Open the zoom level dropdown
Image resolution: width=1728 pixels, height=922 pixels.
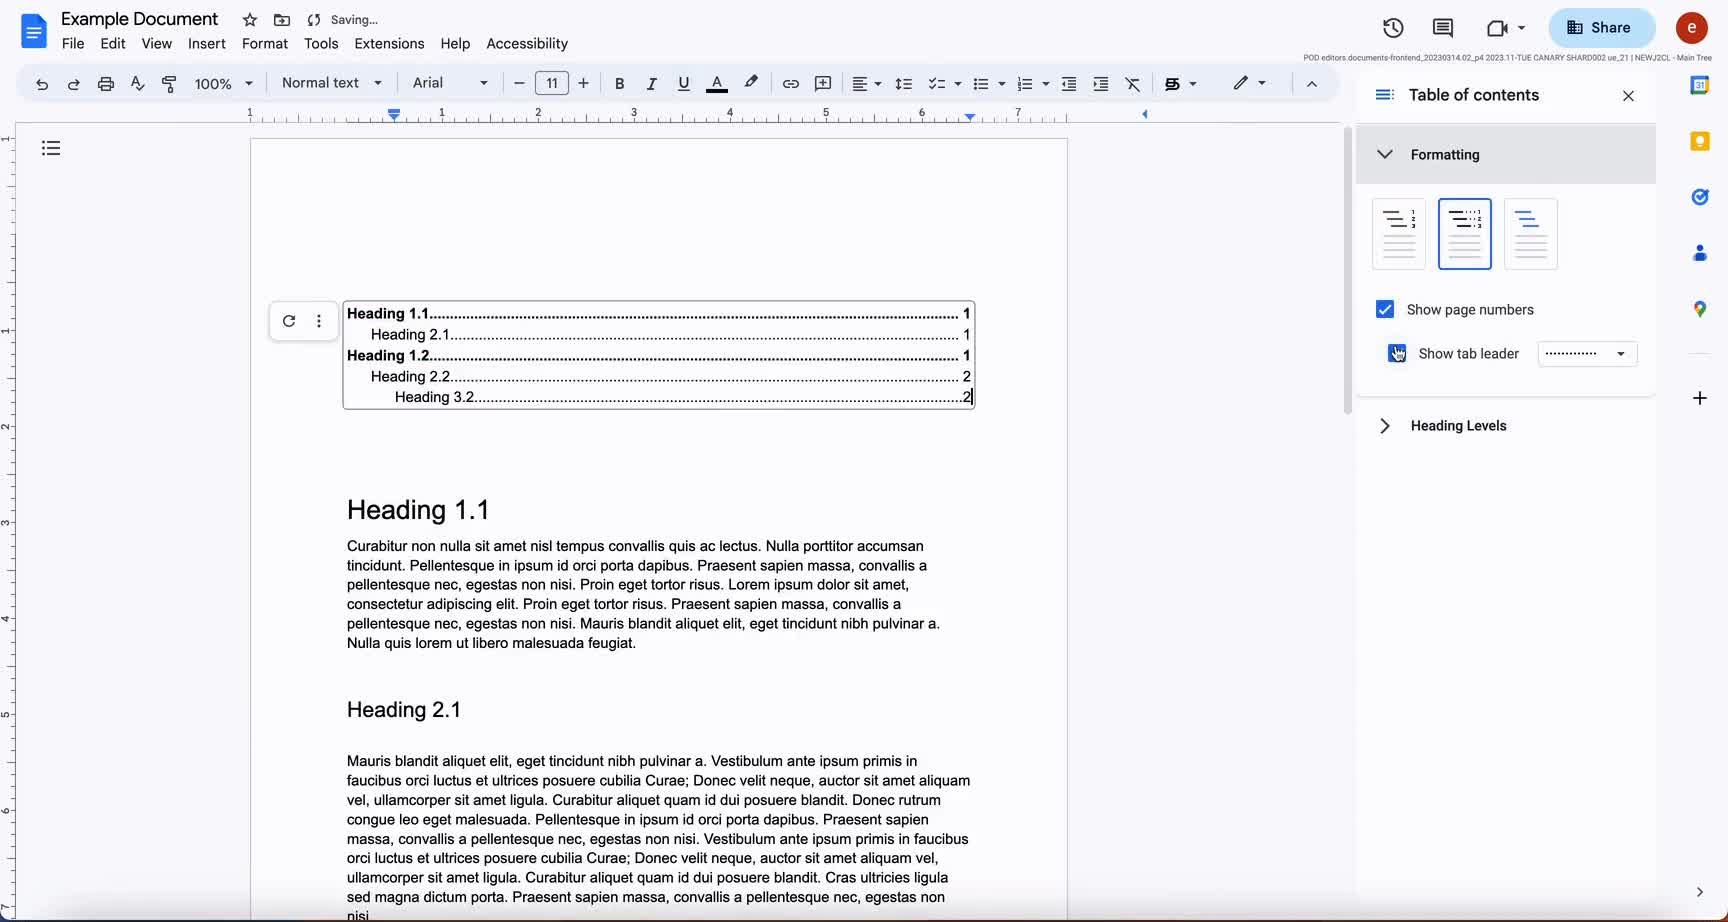224,84
